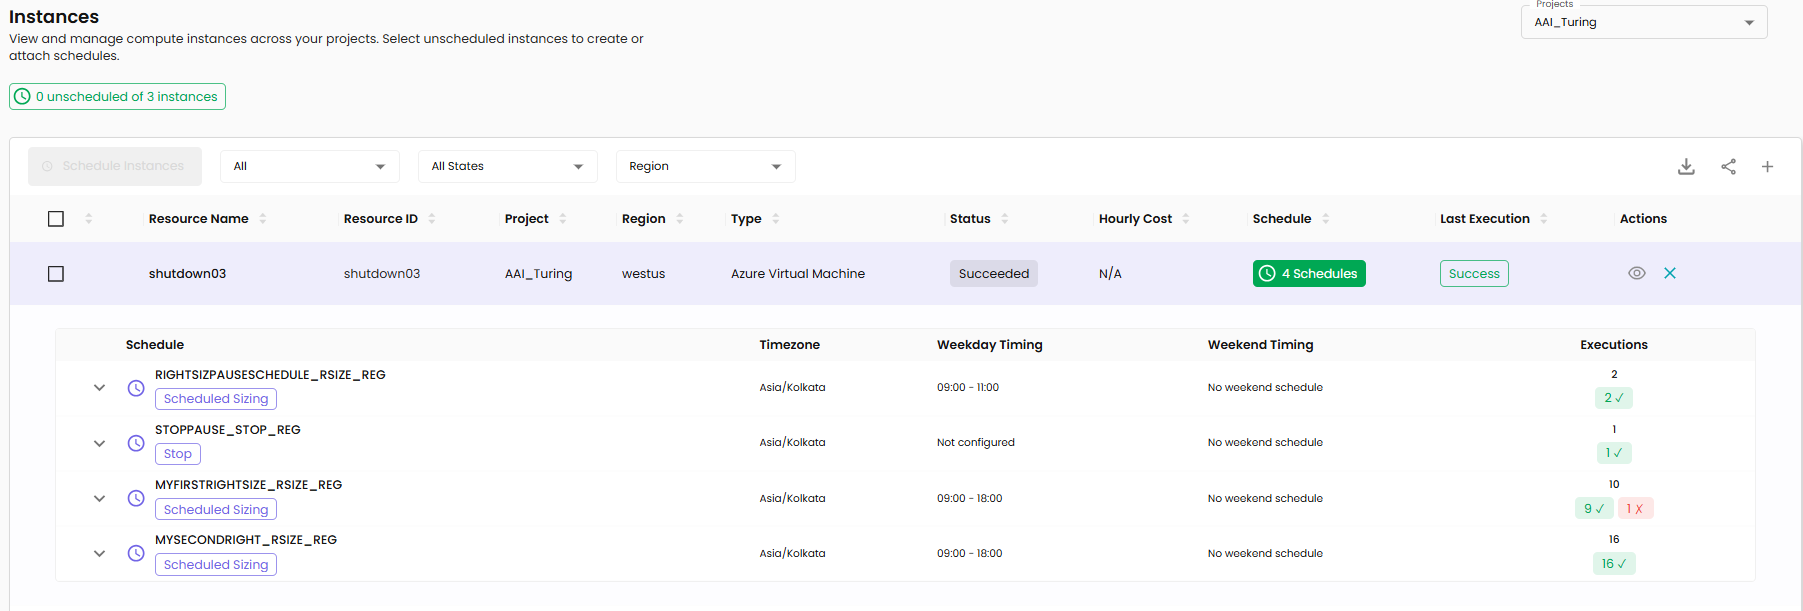Sort by Region column
This screenshot has height=611, width=1803.
click(x=680, y=219)
